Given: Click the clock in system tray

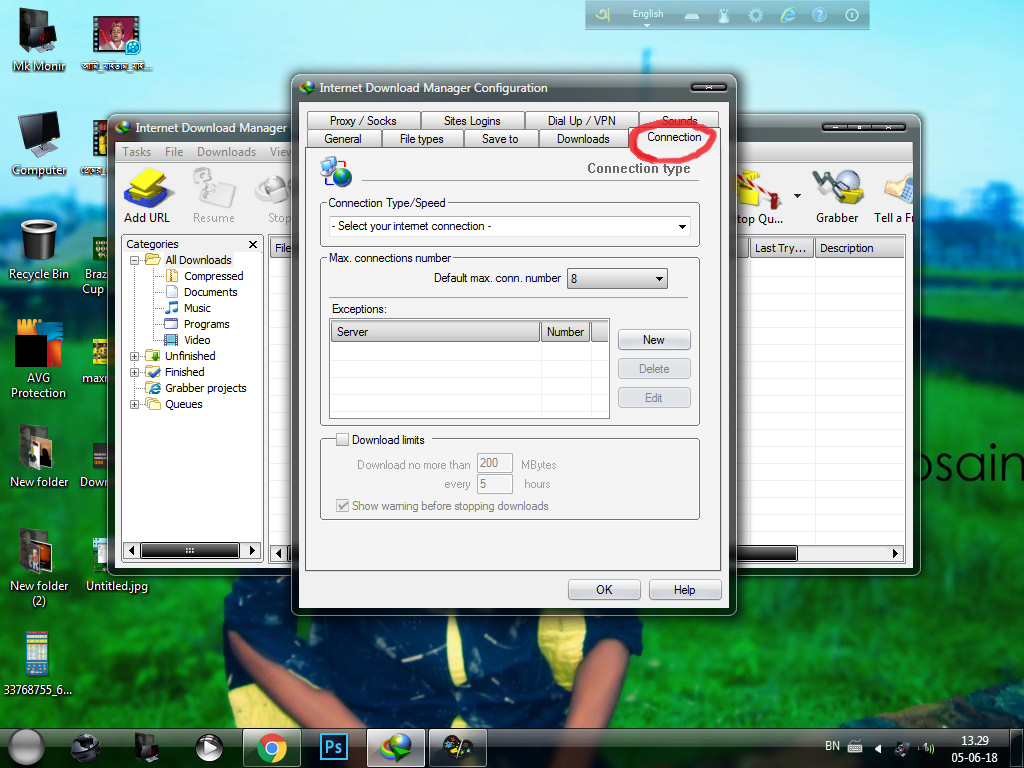Looking at the screenshot, I should click(x=974, y=749).
